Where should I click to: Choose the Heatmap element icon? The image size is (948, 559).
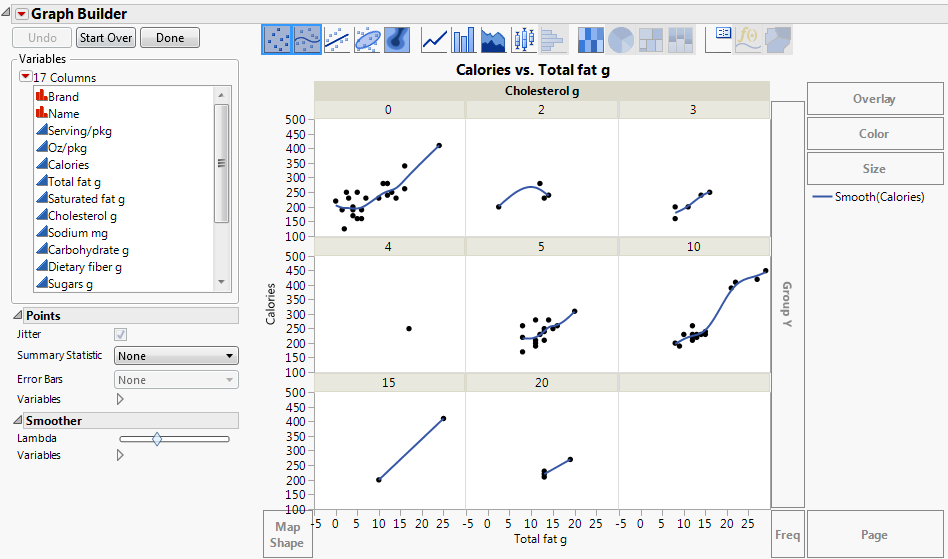tap(591, 40)
